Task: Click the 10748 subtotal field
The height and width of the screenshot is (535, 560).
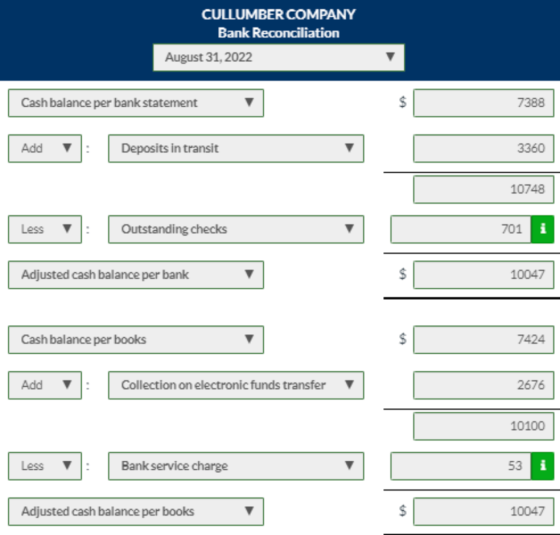Action: tap(484, 189)
